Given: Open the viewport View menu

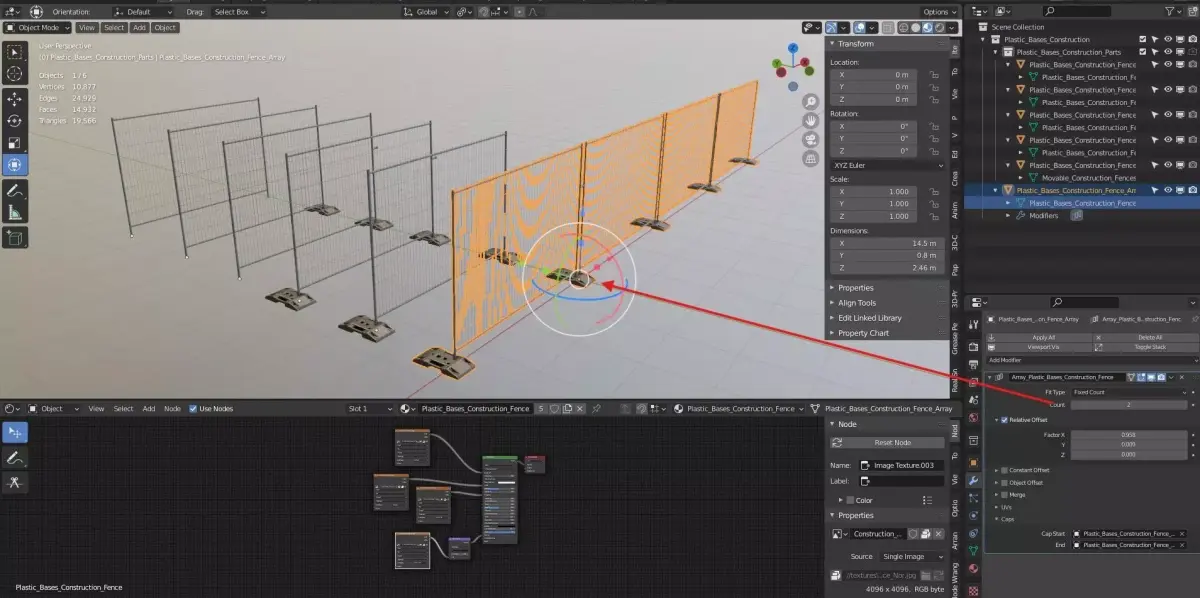Looking at the screenshot, I should [87, 28].
